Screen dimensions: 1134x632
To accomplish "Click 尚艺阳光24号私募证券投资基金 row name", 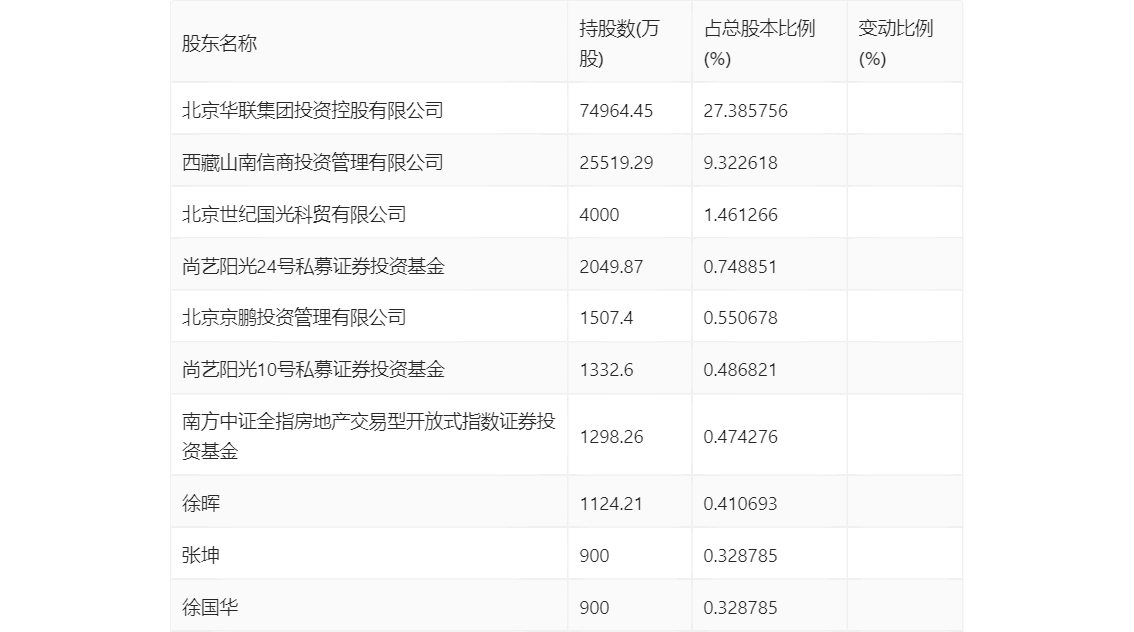I will point(313,267).
